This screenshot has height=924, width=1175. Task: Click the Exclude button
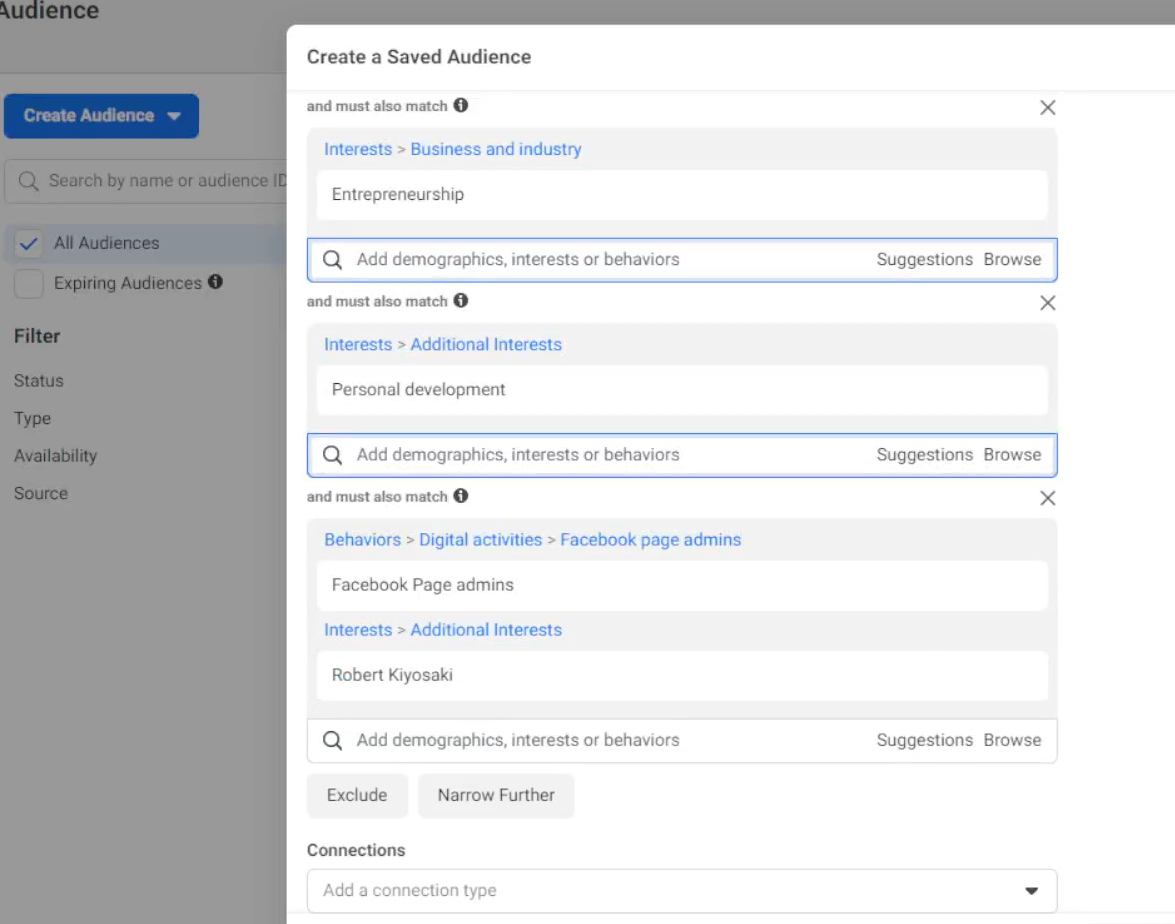[357, 795]
